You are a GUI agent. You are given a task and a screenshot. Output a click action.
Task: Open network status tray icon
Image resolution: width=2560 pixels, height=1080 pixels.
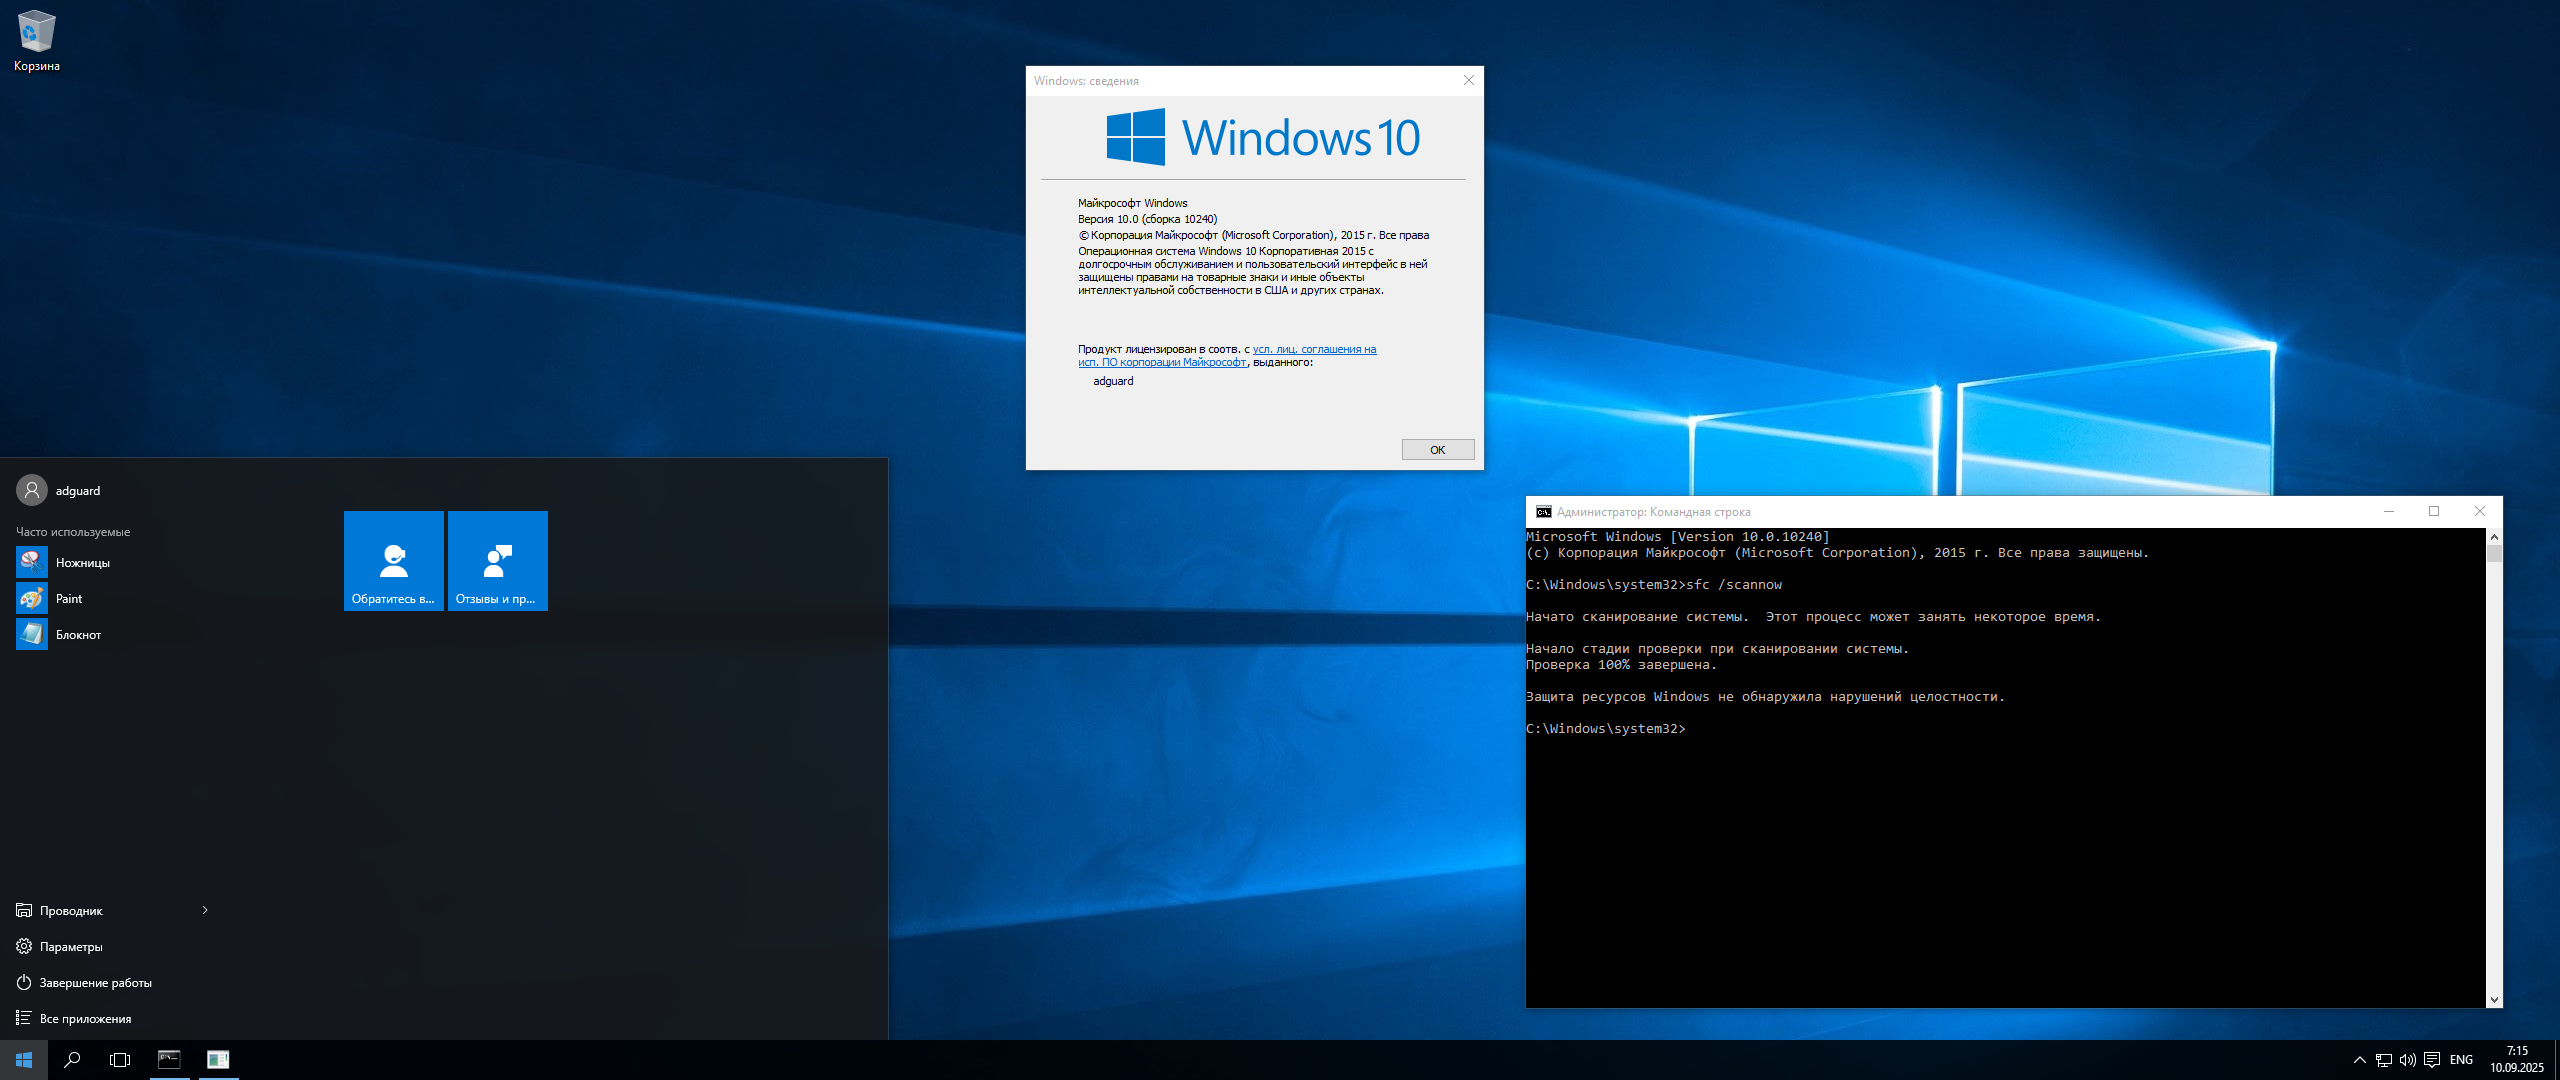tap(2384, 1060)
